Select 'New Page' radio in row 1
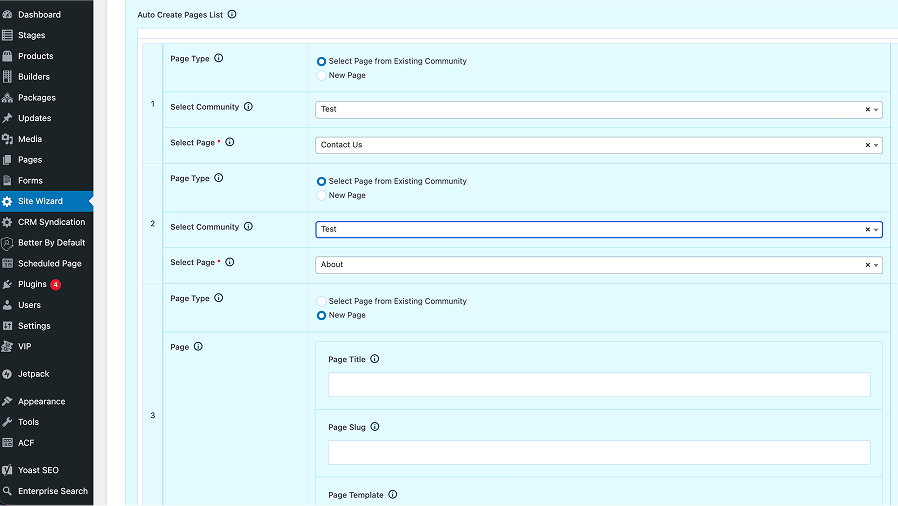Viewport: 898px width, 506px height. pos(321,76)
